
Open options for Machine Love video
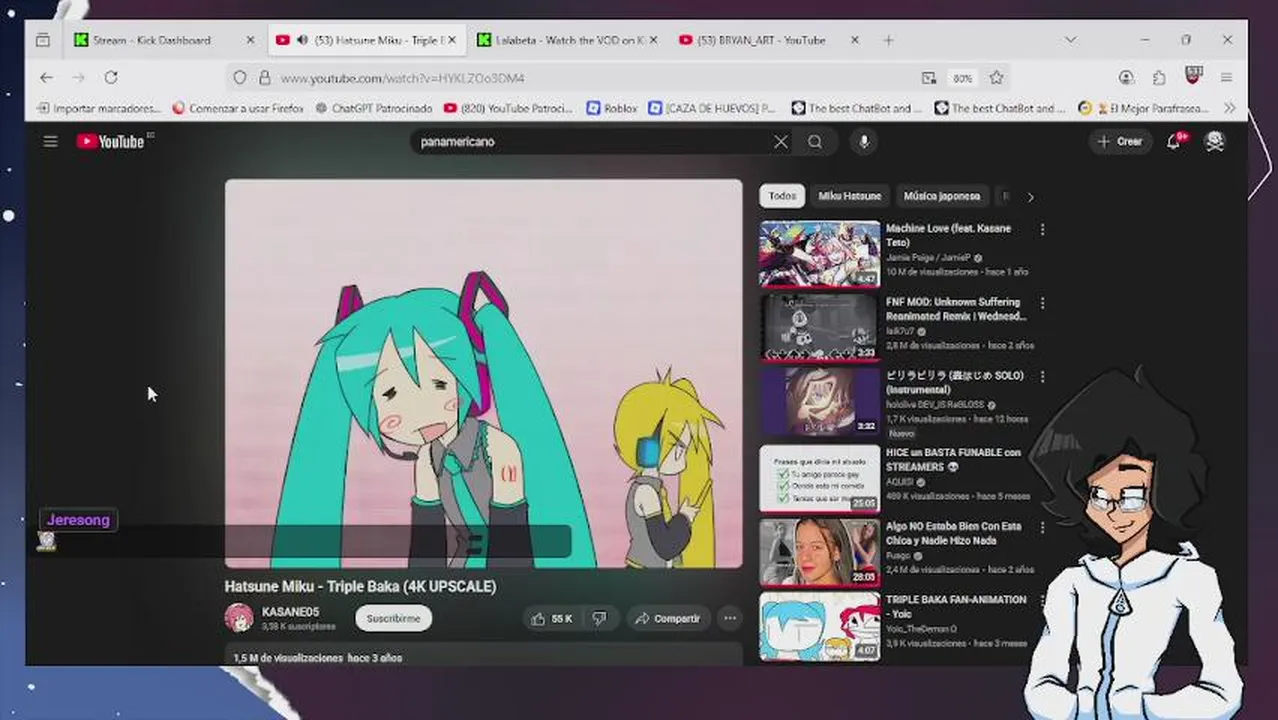[1042, 229]
